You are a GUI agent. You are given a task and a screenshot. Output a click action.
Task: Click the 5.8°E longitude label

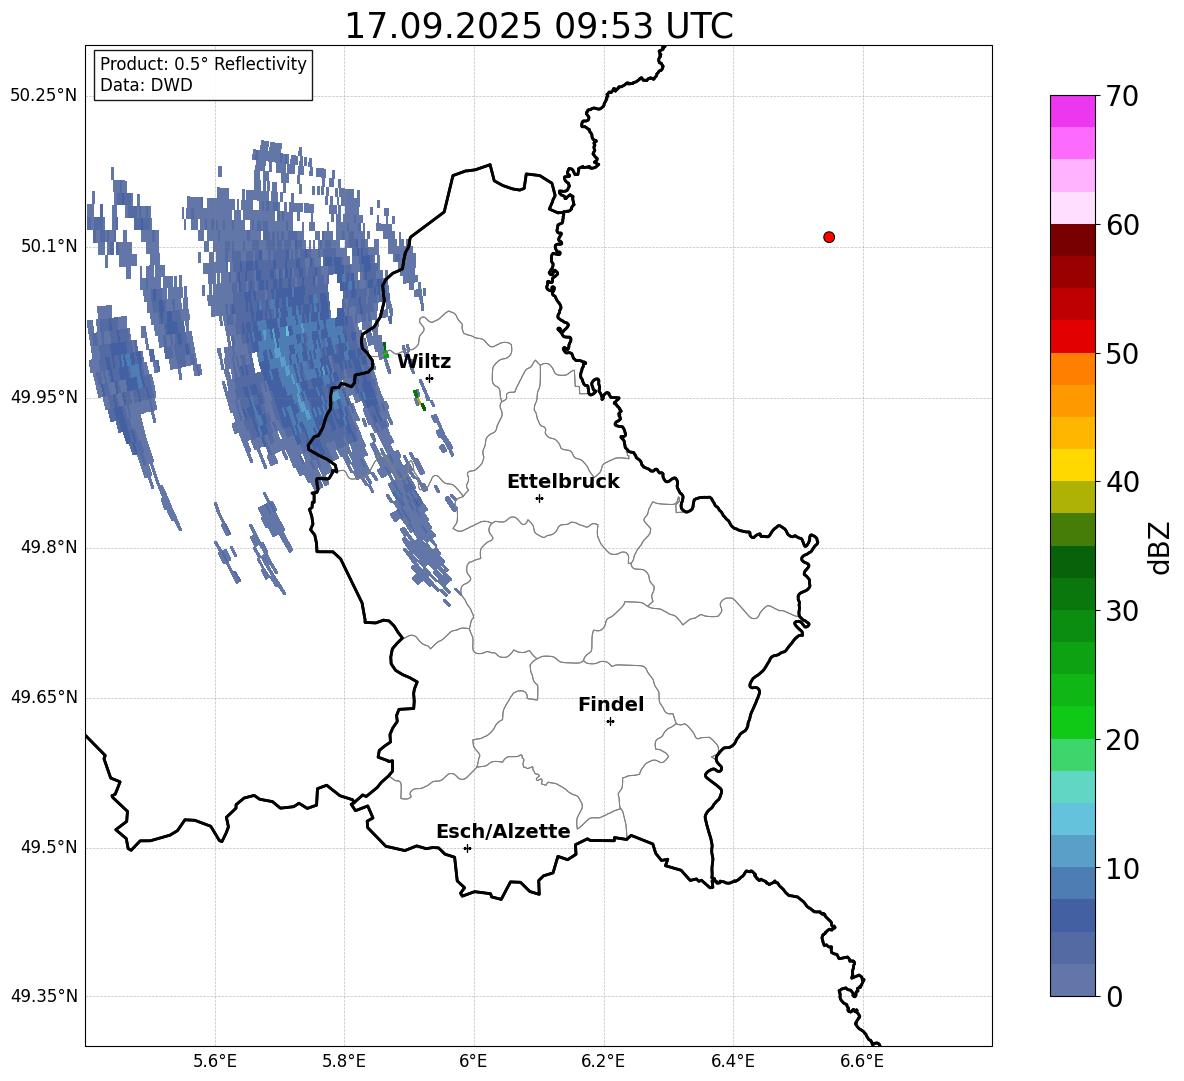click(344, 1061)
